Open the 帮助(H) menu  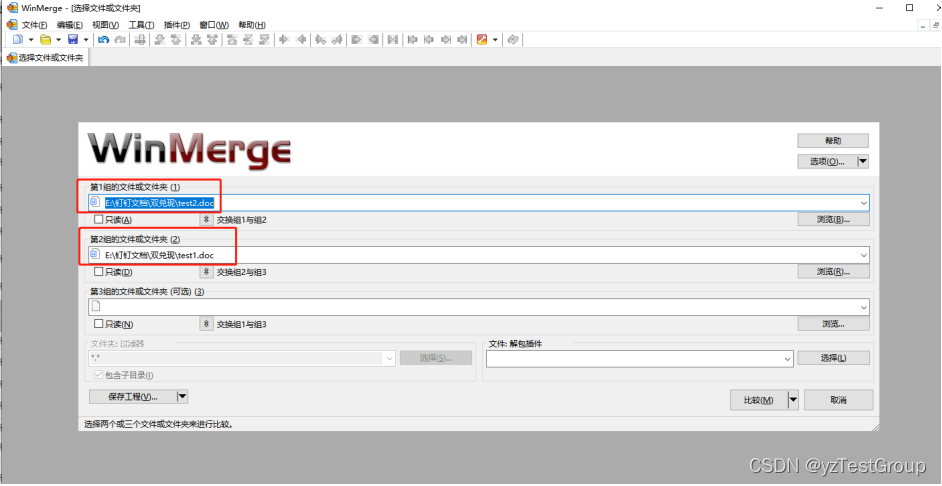(252, 25)
